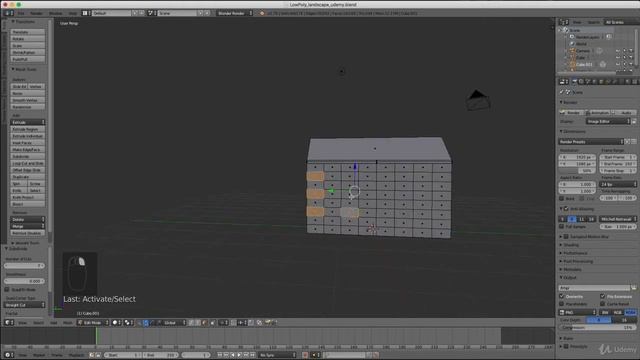Open the Render menu in top bar

tap(36, 13)
